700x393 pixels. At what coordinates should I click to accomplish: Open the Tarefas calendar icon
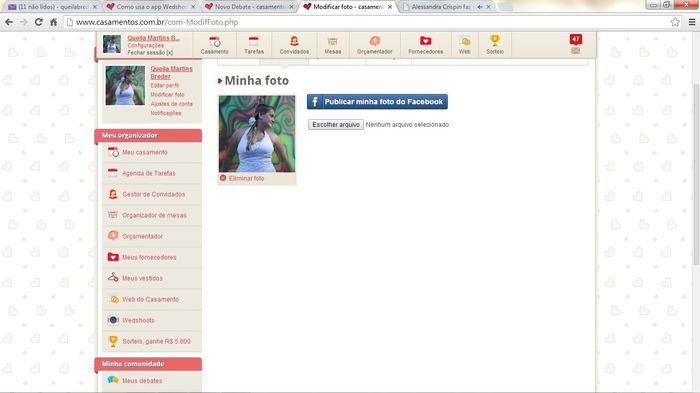click(254, 42)
